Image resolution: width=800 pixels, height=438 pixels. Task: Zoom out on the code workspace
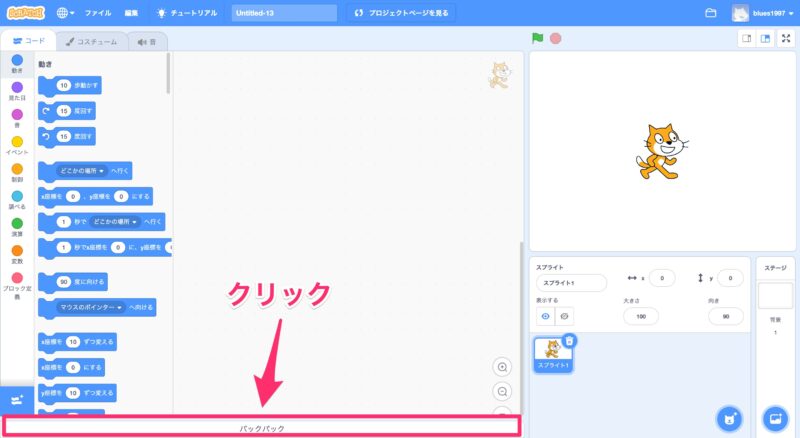502,391
